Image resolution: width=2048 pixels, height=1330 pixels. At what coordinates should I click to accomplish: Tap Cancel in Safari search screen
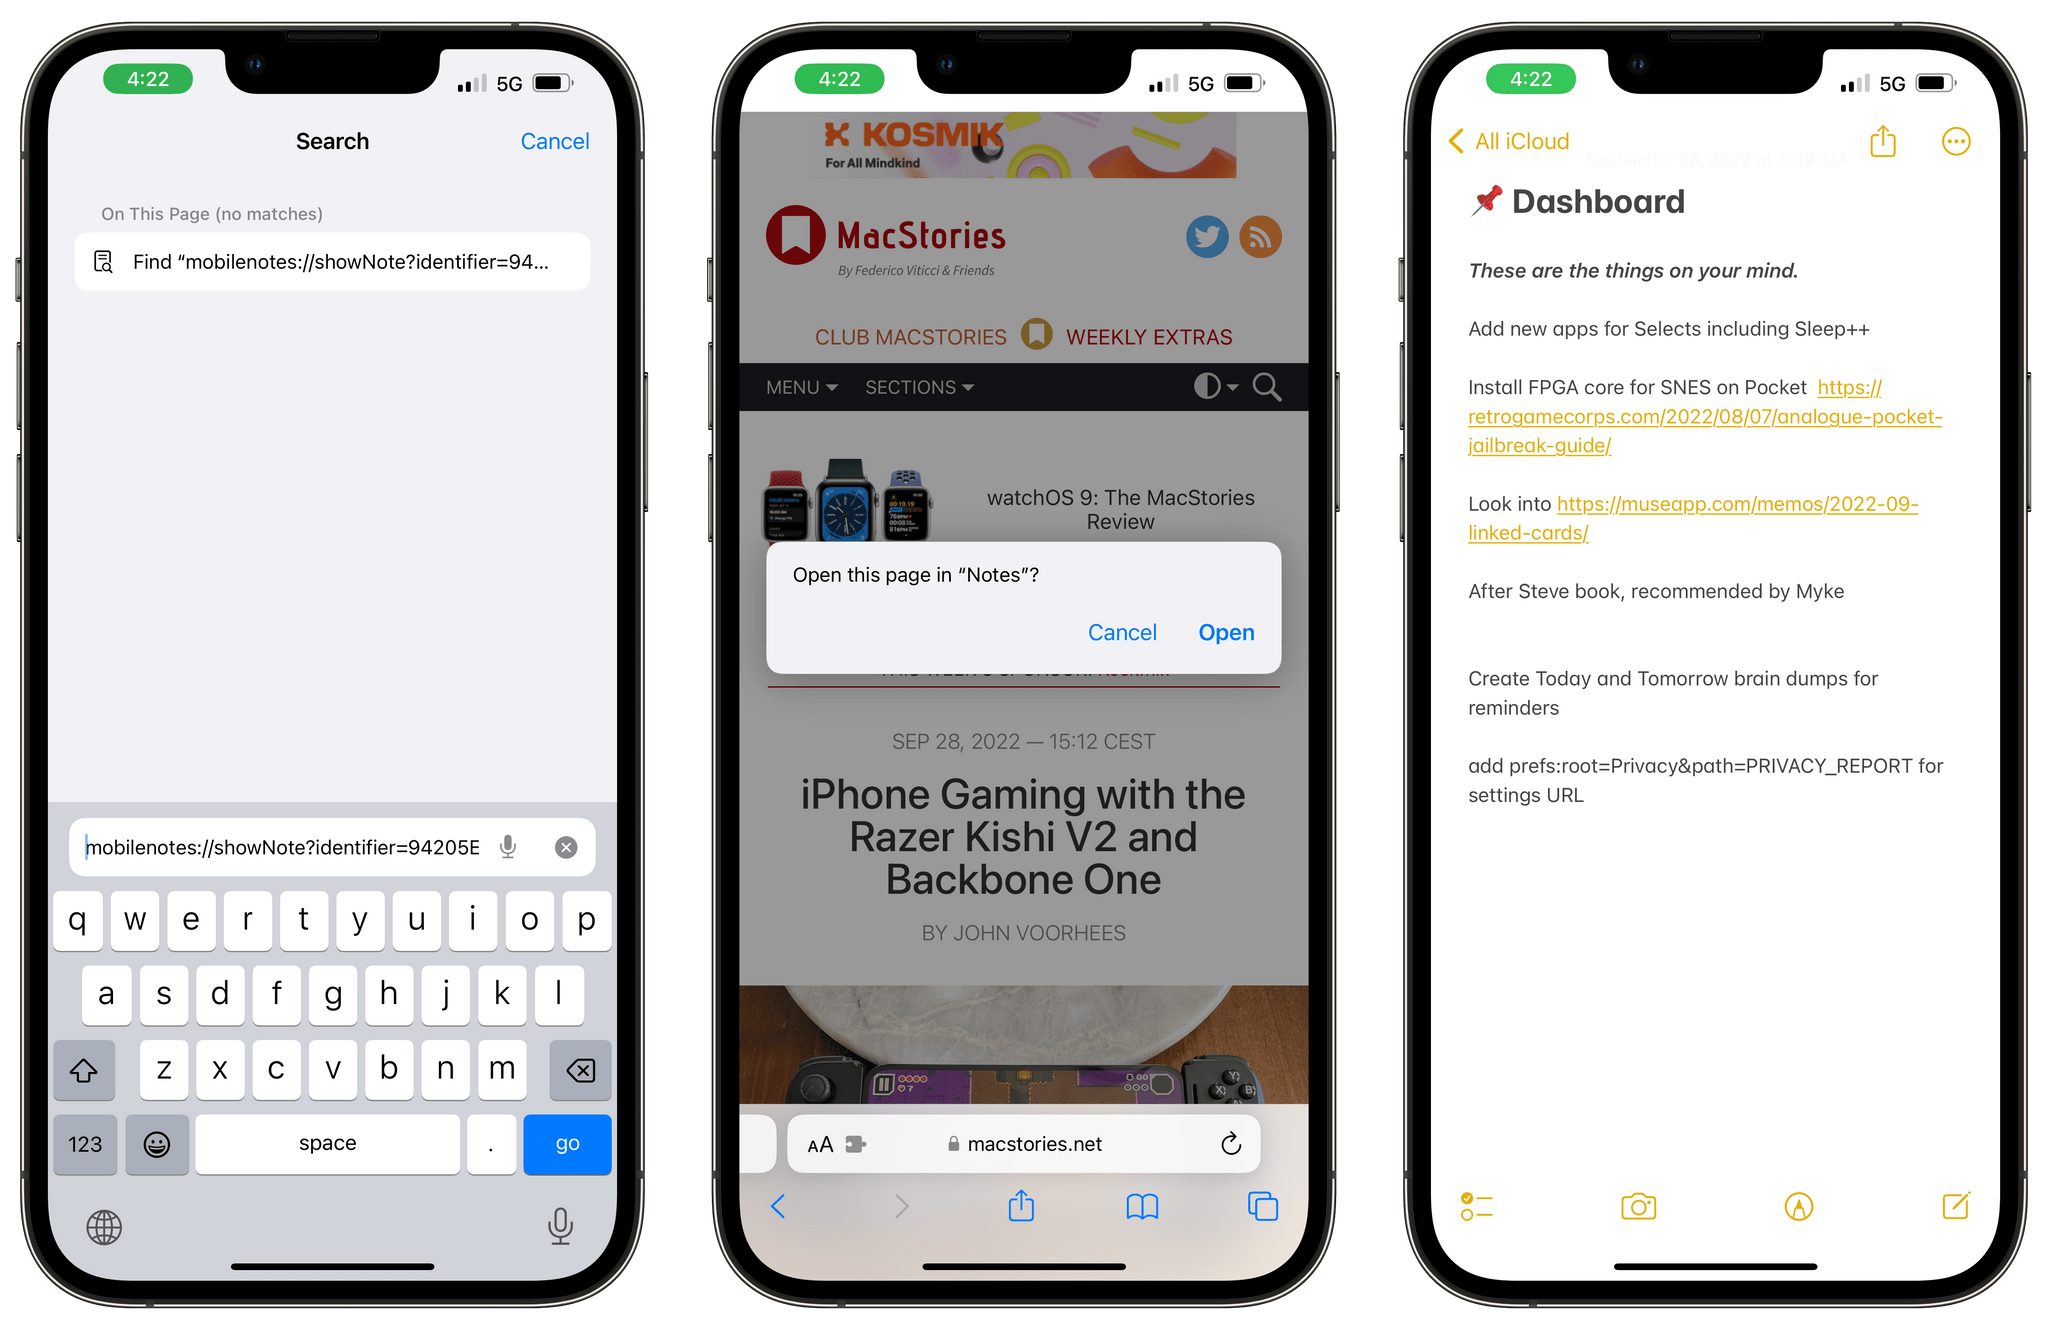pyautogui.click(x=555, y=140)
